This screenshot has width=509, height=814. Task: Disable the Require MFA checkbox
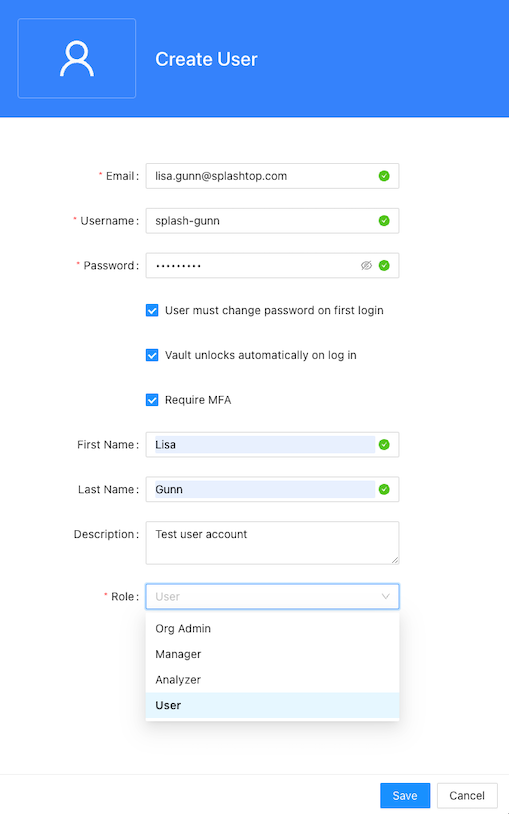(152, 400)
